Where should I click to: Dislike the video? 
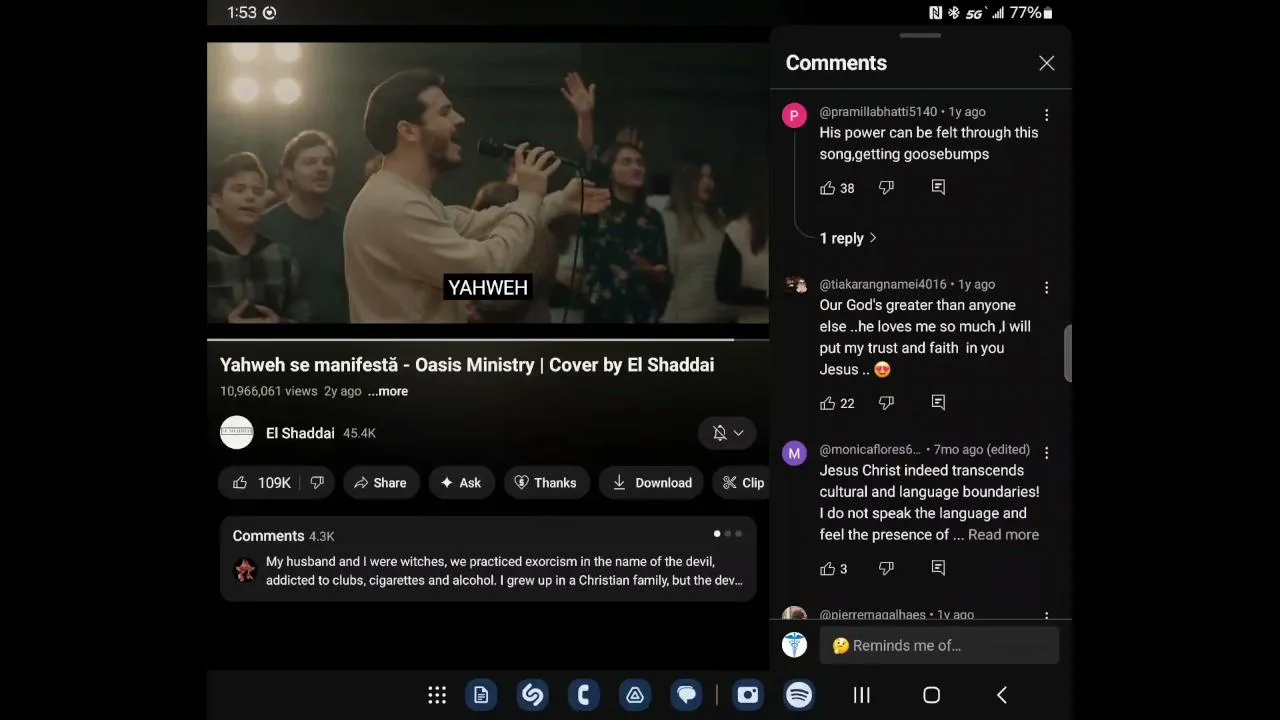(317, 483)
